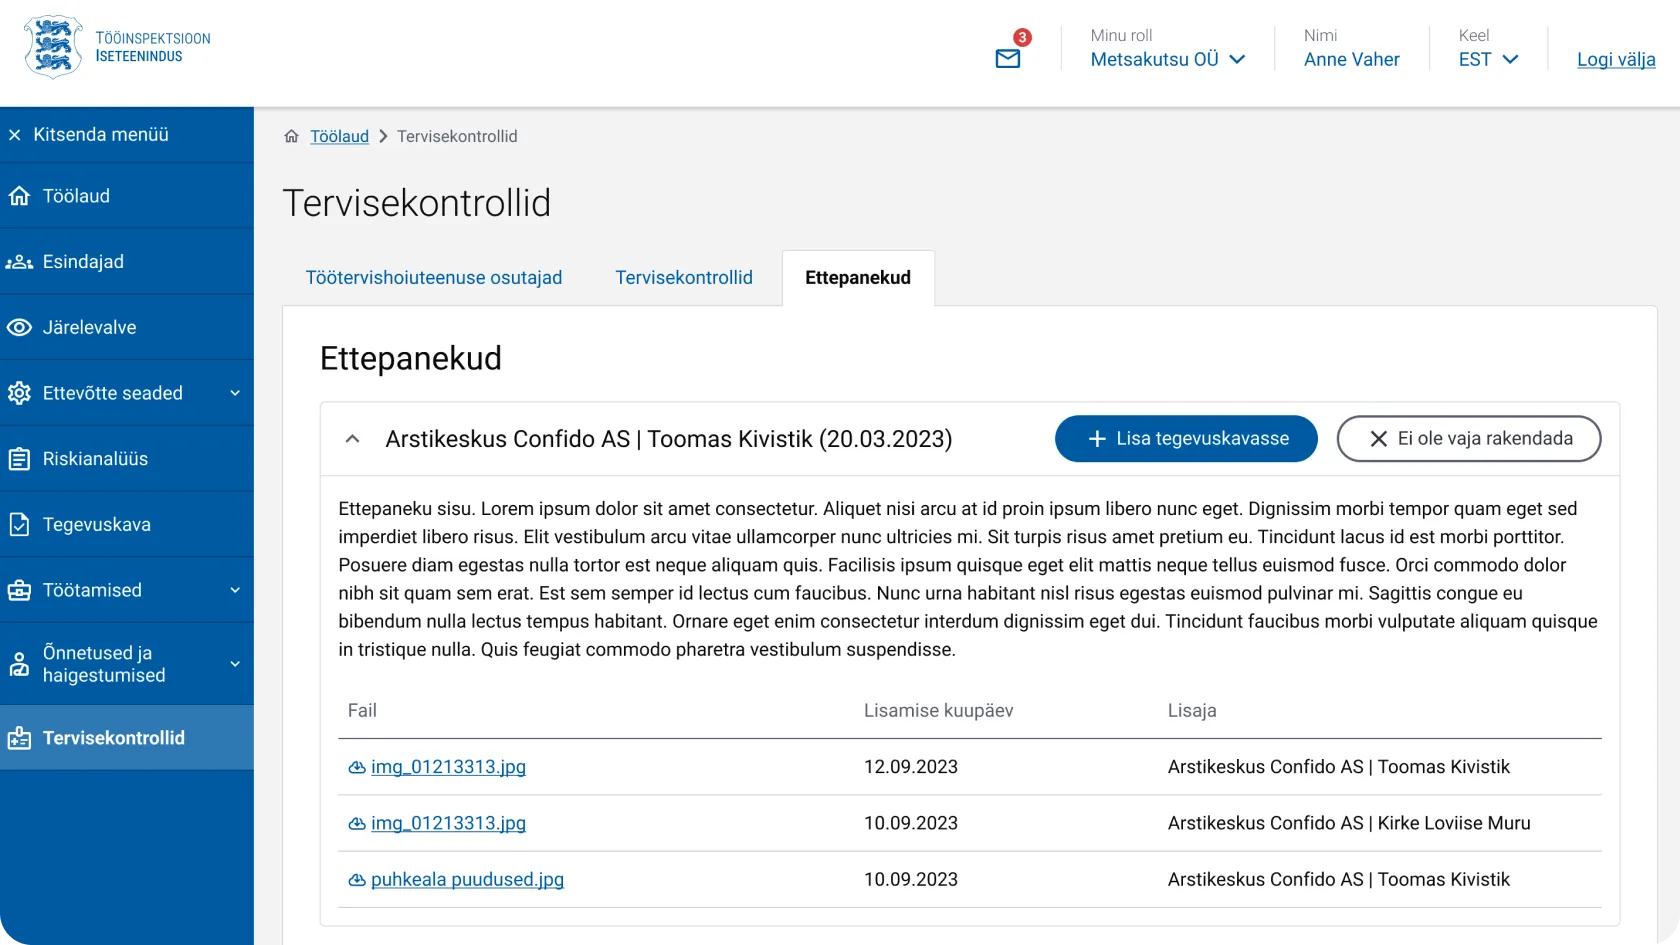Screen dimensions: 1680x945
Task: Click the Tööinspektsioon coat of arms logo
Action: coord(53,47)
